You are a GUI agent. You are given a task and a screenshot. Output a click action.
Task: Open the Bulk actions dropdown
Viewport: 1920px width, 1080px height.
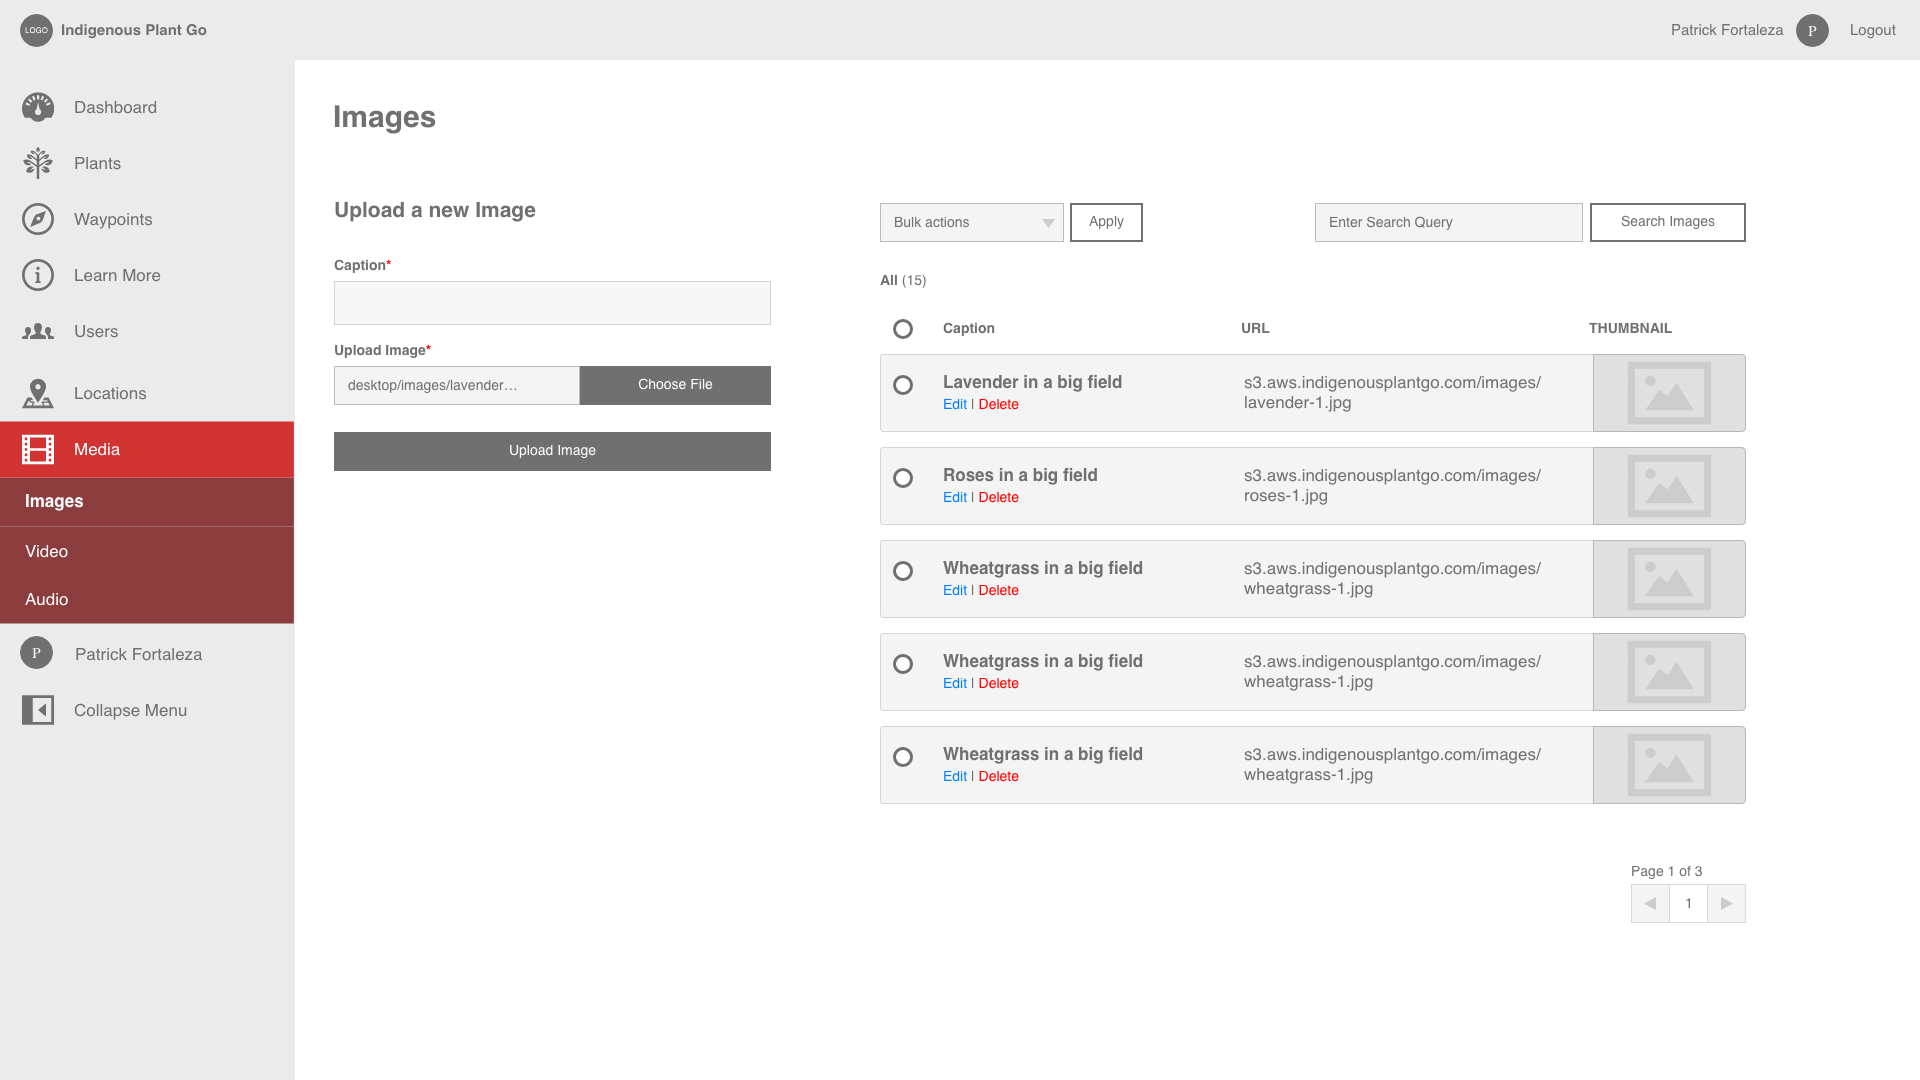971,222
